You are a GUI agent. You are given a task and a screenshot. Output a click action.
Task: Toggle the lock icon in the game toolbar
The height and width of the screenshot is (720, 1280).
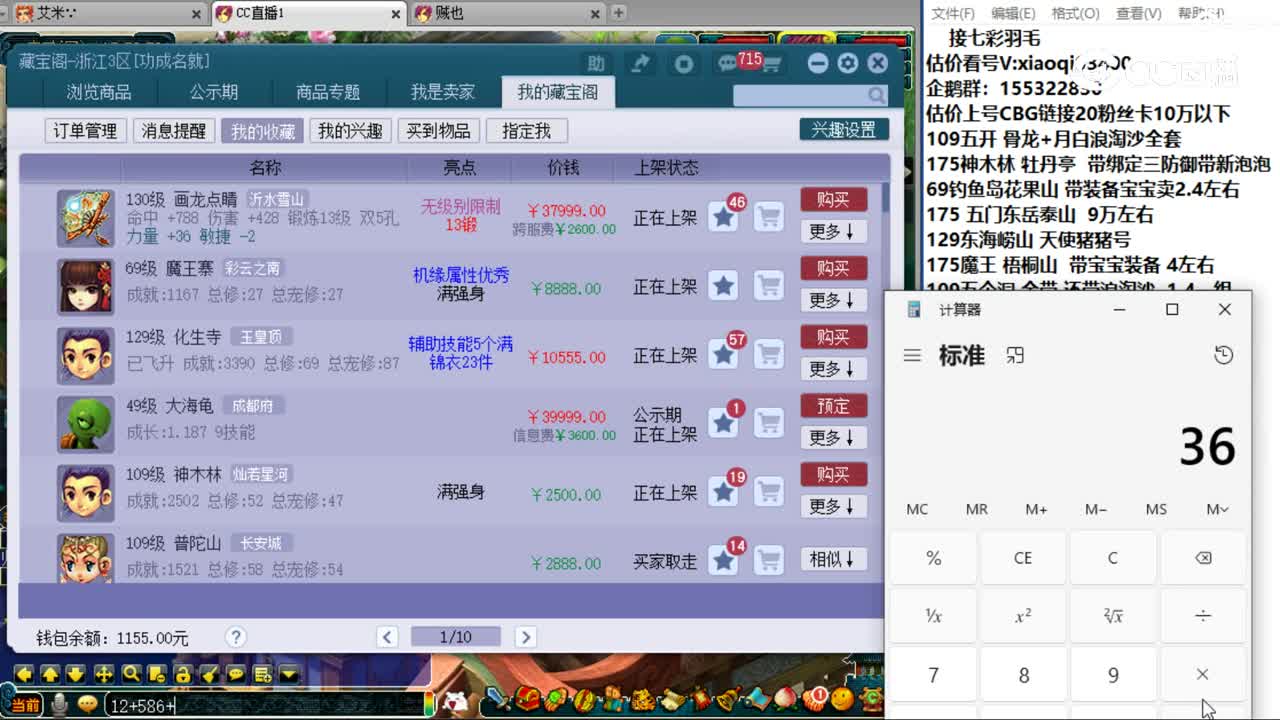184,674
